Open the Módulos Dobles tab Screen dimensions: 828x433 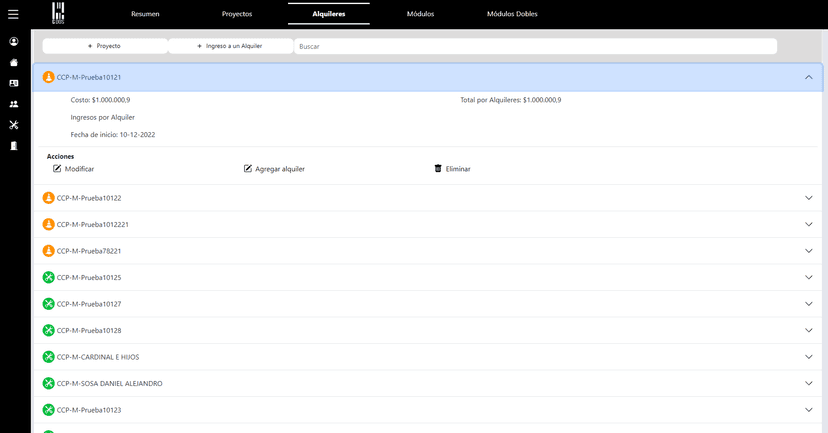click(511, 14)
